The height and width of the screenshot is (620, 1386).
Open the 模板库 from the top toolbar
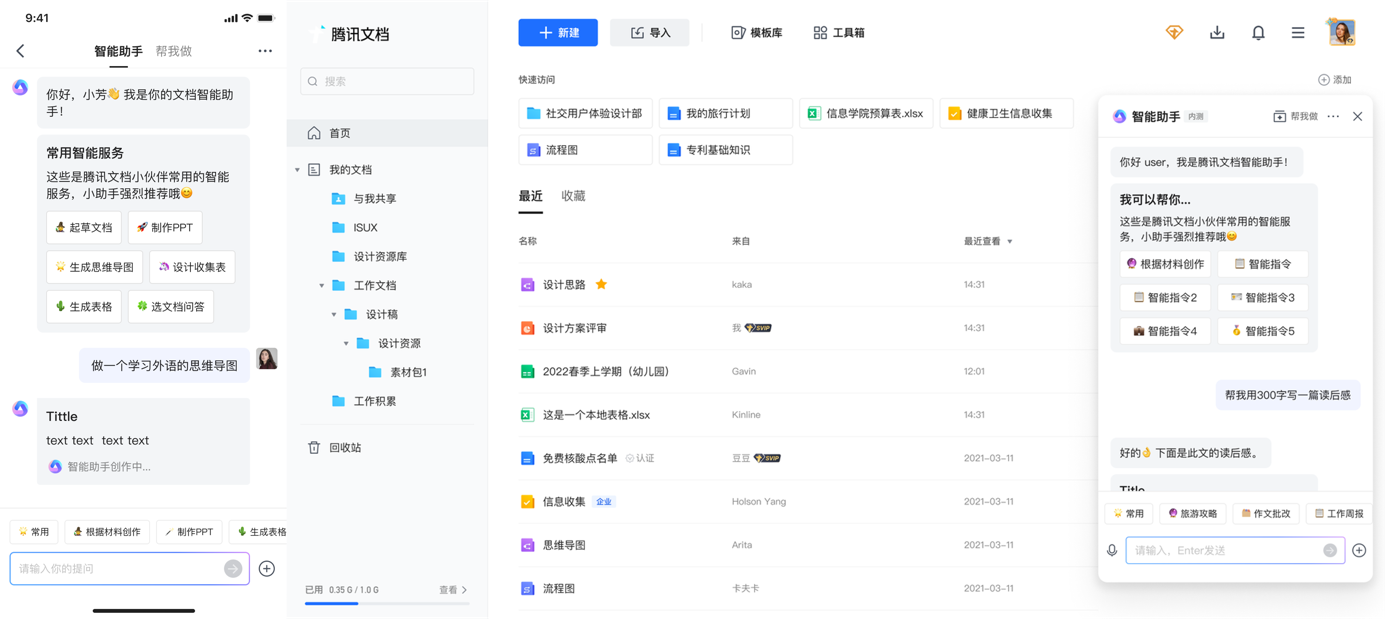tap(756, 32)
